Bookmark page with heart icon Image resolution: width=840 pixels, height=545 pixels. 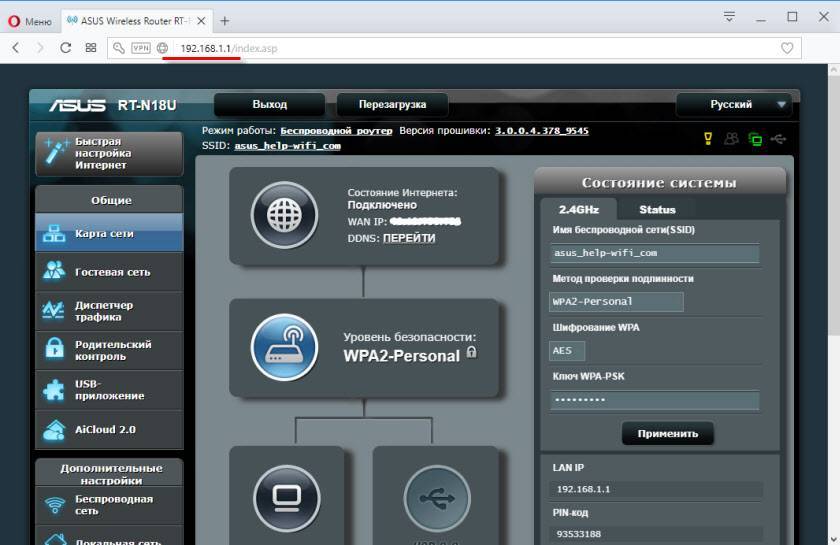787,48
